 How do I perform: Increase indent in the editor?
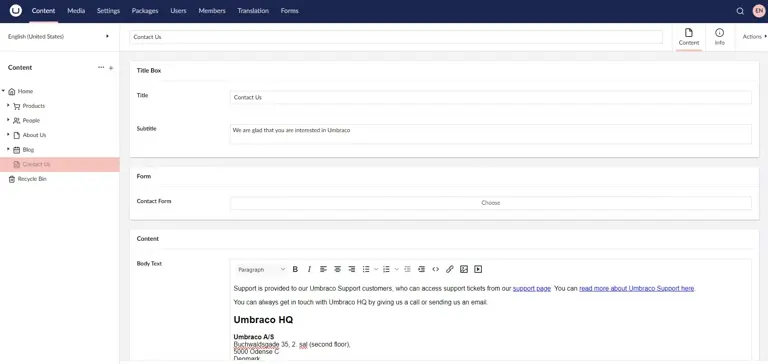pos(421,269)
